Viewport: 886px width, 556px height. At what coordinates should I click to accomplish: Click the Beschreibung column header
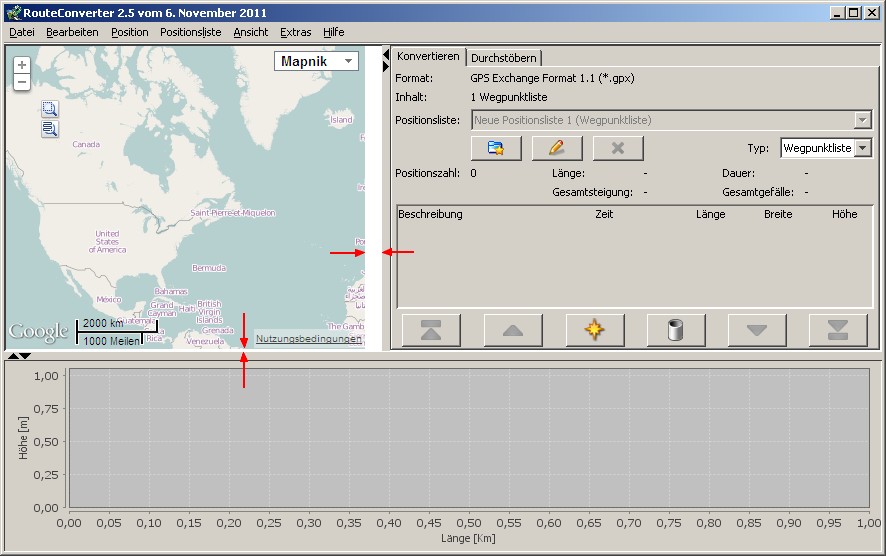(x=430, y=214)
